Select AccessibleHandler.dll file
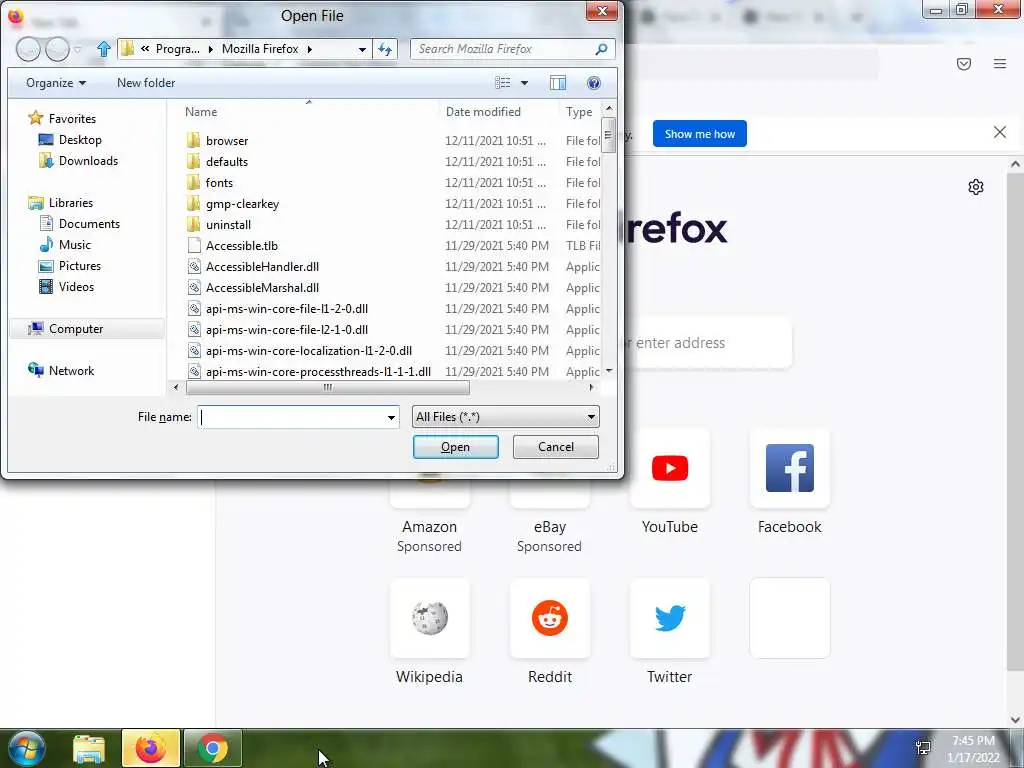This screenshot has width=1024, height=768. [x=262, y=266]
